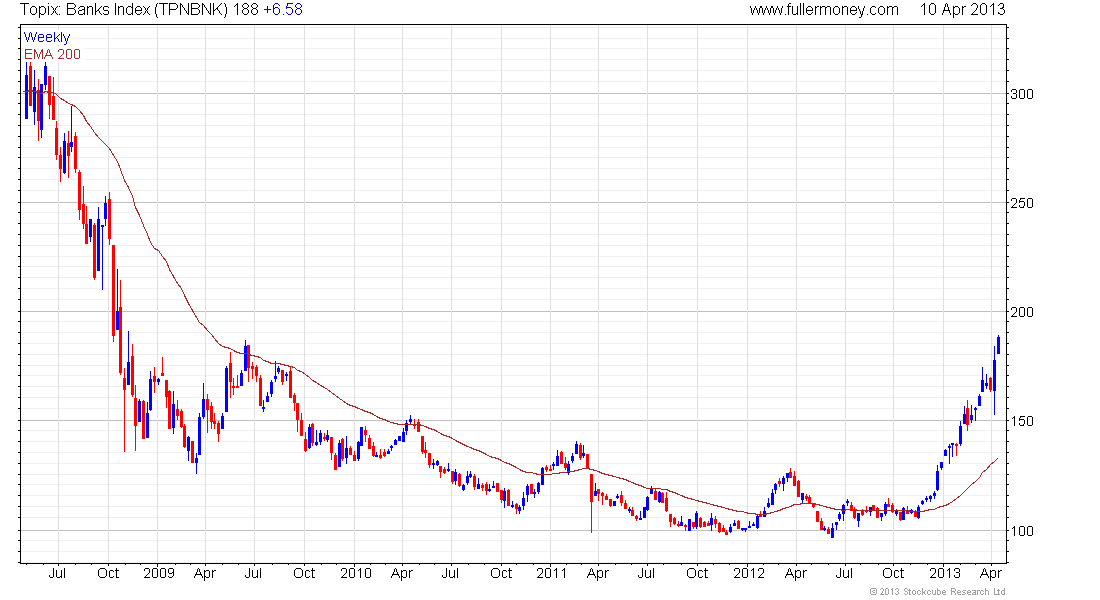The image size is (1100, 600).
Task: Select the price change value '+6.58'
Action: coord(283,10)
